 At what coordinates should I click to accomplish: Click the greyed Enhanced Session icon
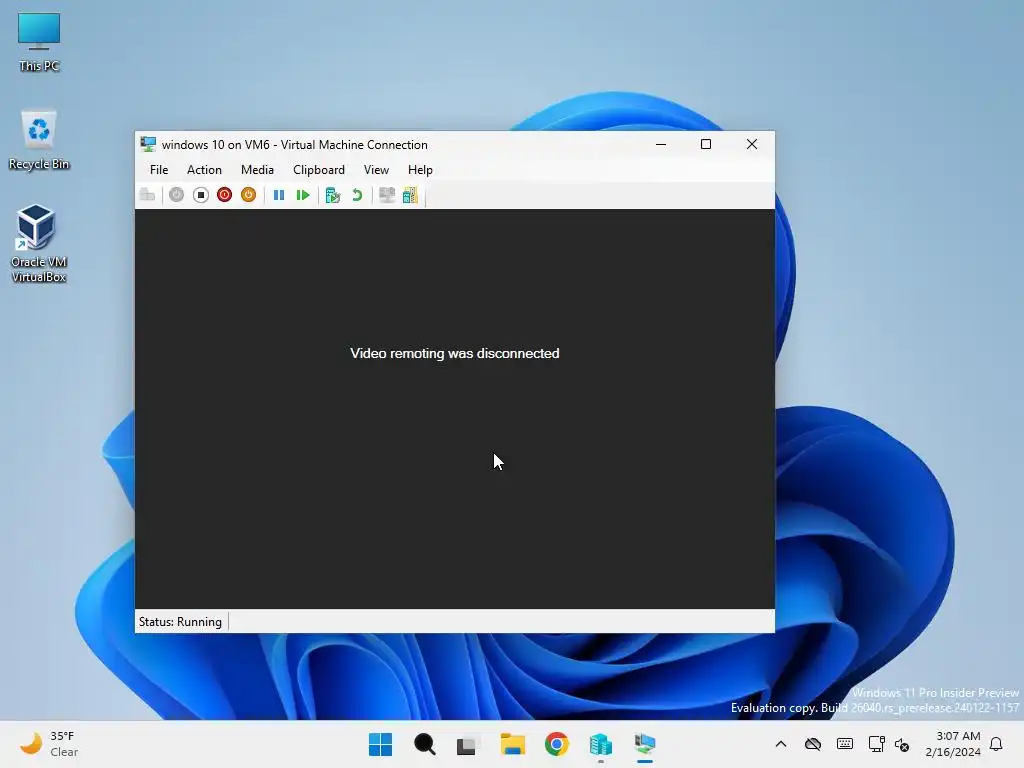pos(387,195)
